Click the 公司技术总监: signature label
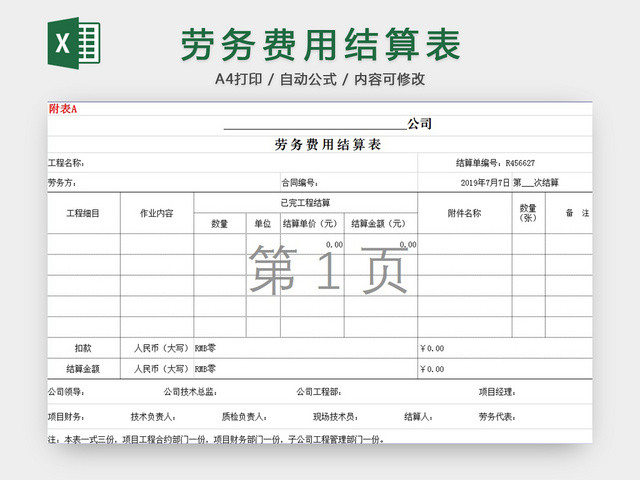The height and width of the screenshot is (480, 640). (190, 392)
